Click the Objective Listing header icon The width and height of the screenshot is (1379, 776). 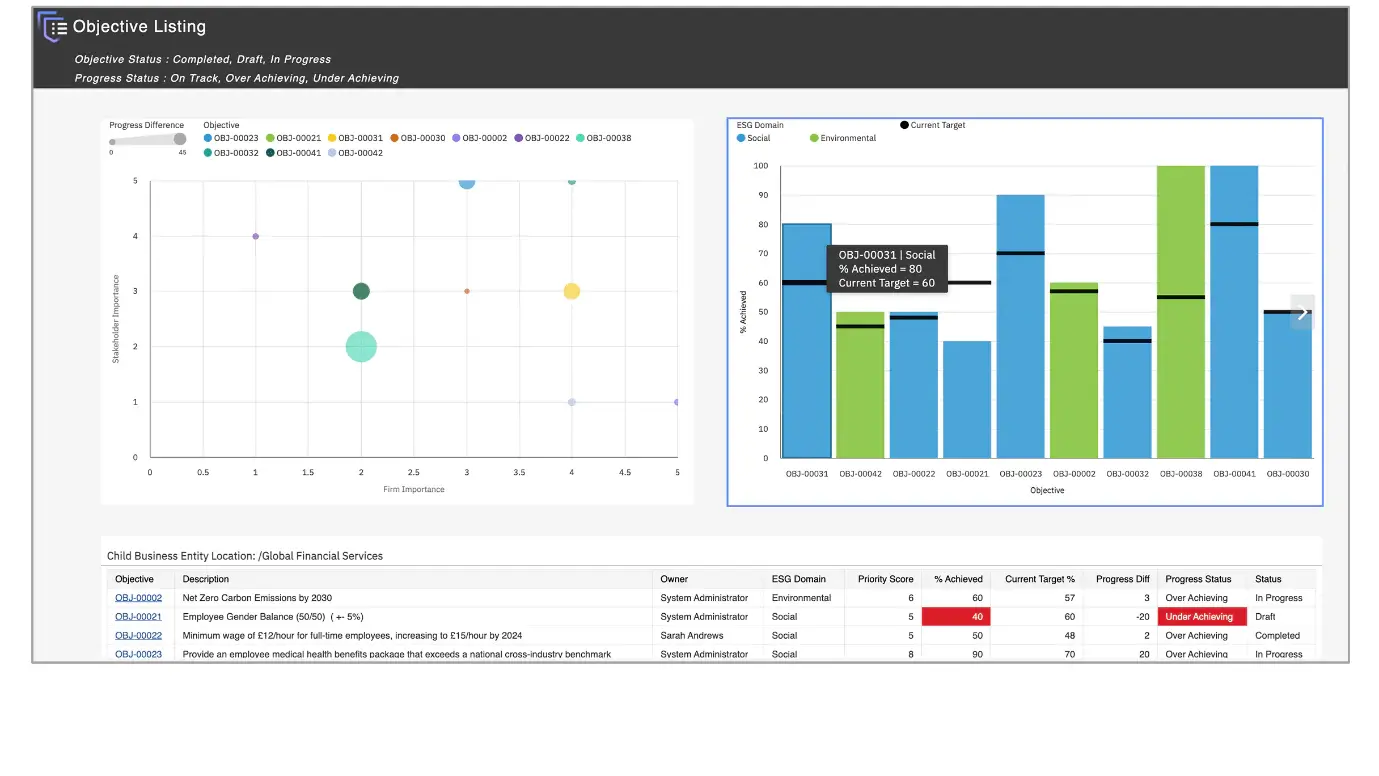(x=52, y=27)
